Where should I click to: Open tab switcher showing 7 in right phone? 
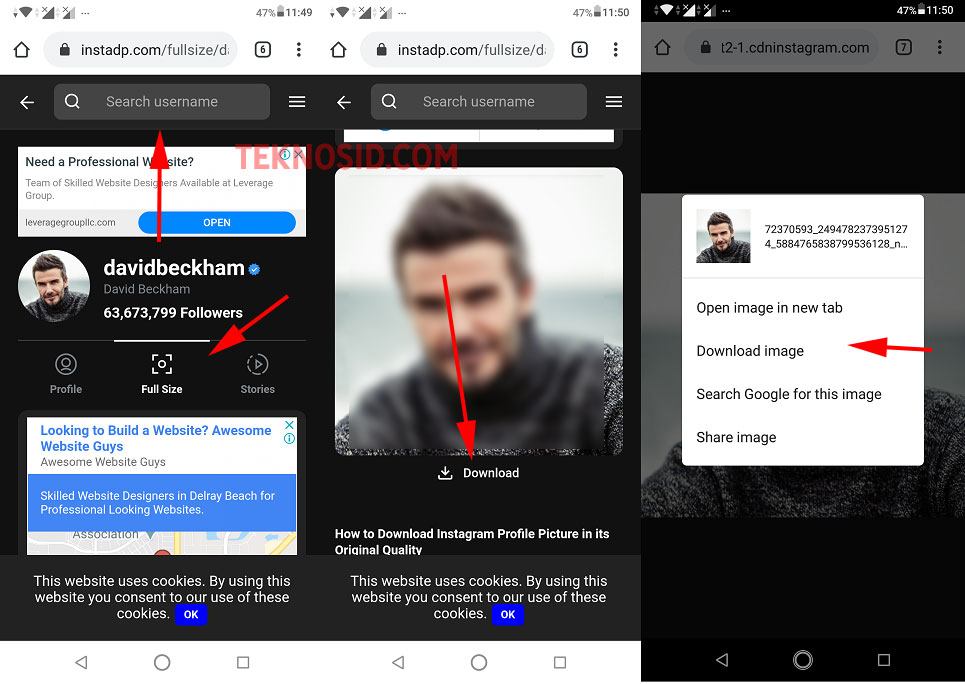click(903, 47)
